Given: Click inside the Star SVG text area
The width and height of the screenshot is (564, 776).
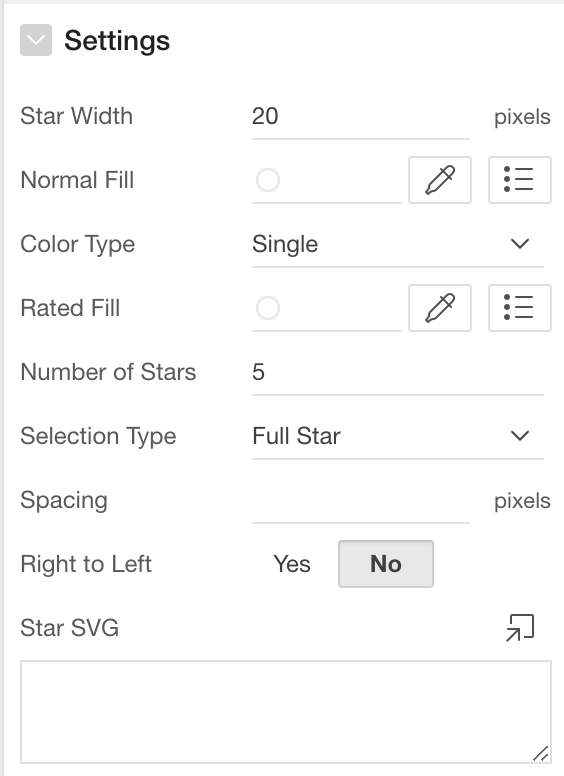Looking at the screenshot, I should click(x=286, y=712).
